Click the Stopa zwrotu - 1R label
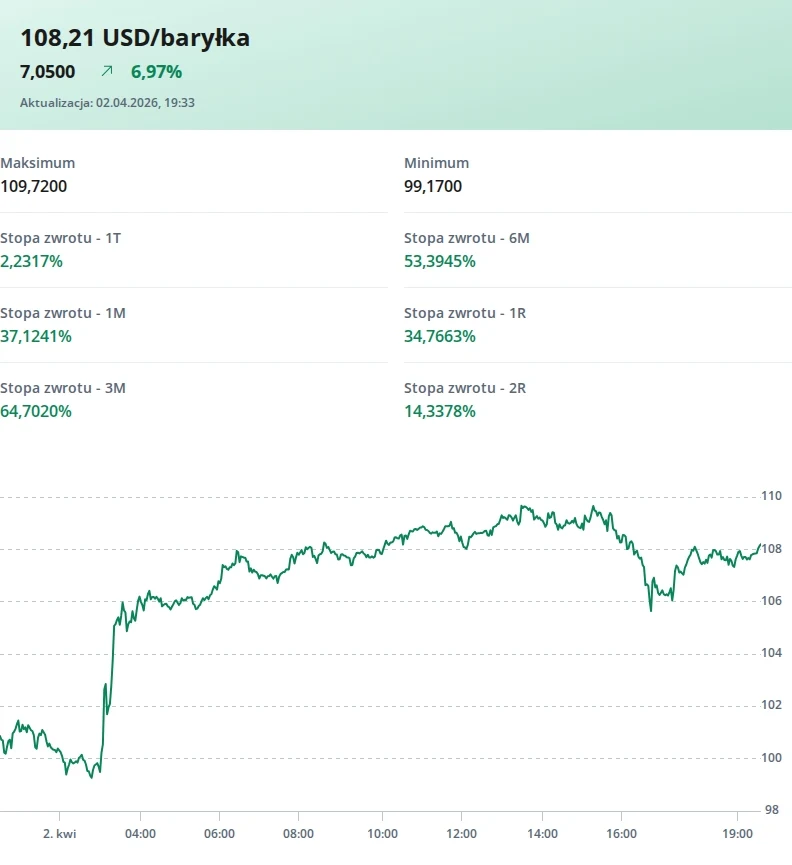The width and height of the screenshot is (792, 865). 465,313
